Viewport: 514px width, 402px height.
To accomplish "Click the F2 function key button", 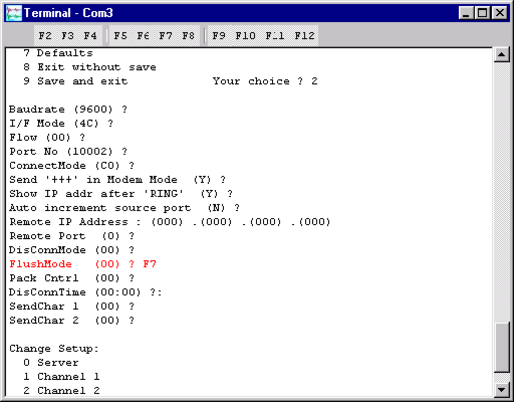I will (x=45, y=36).
